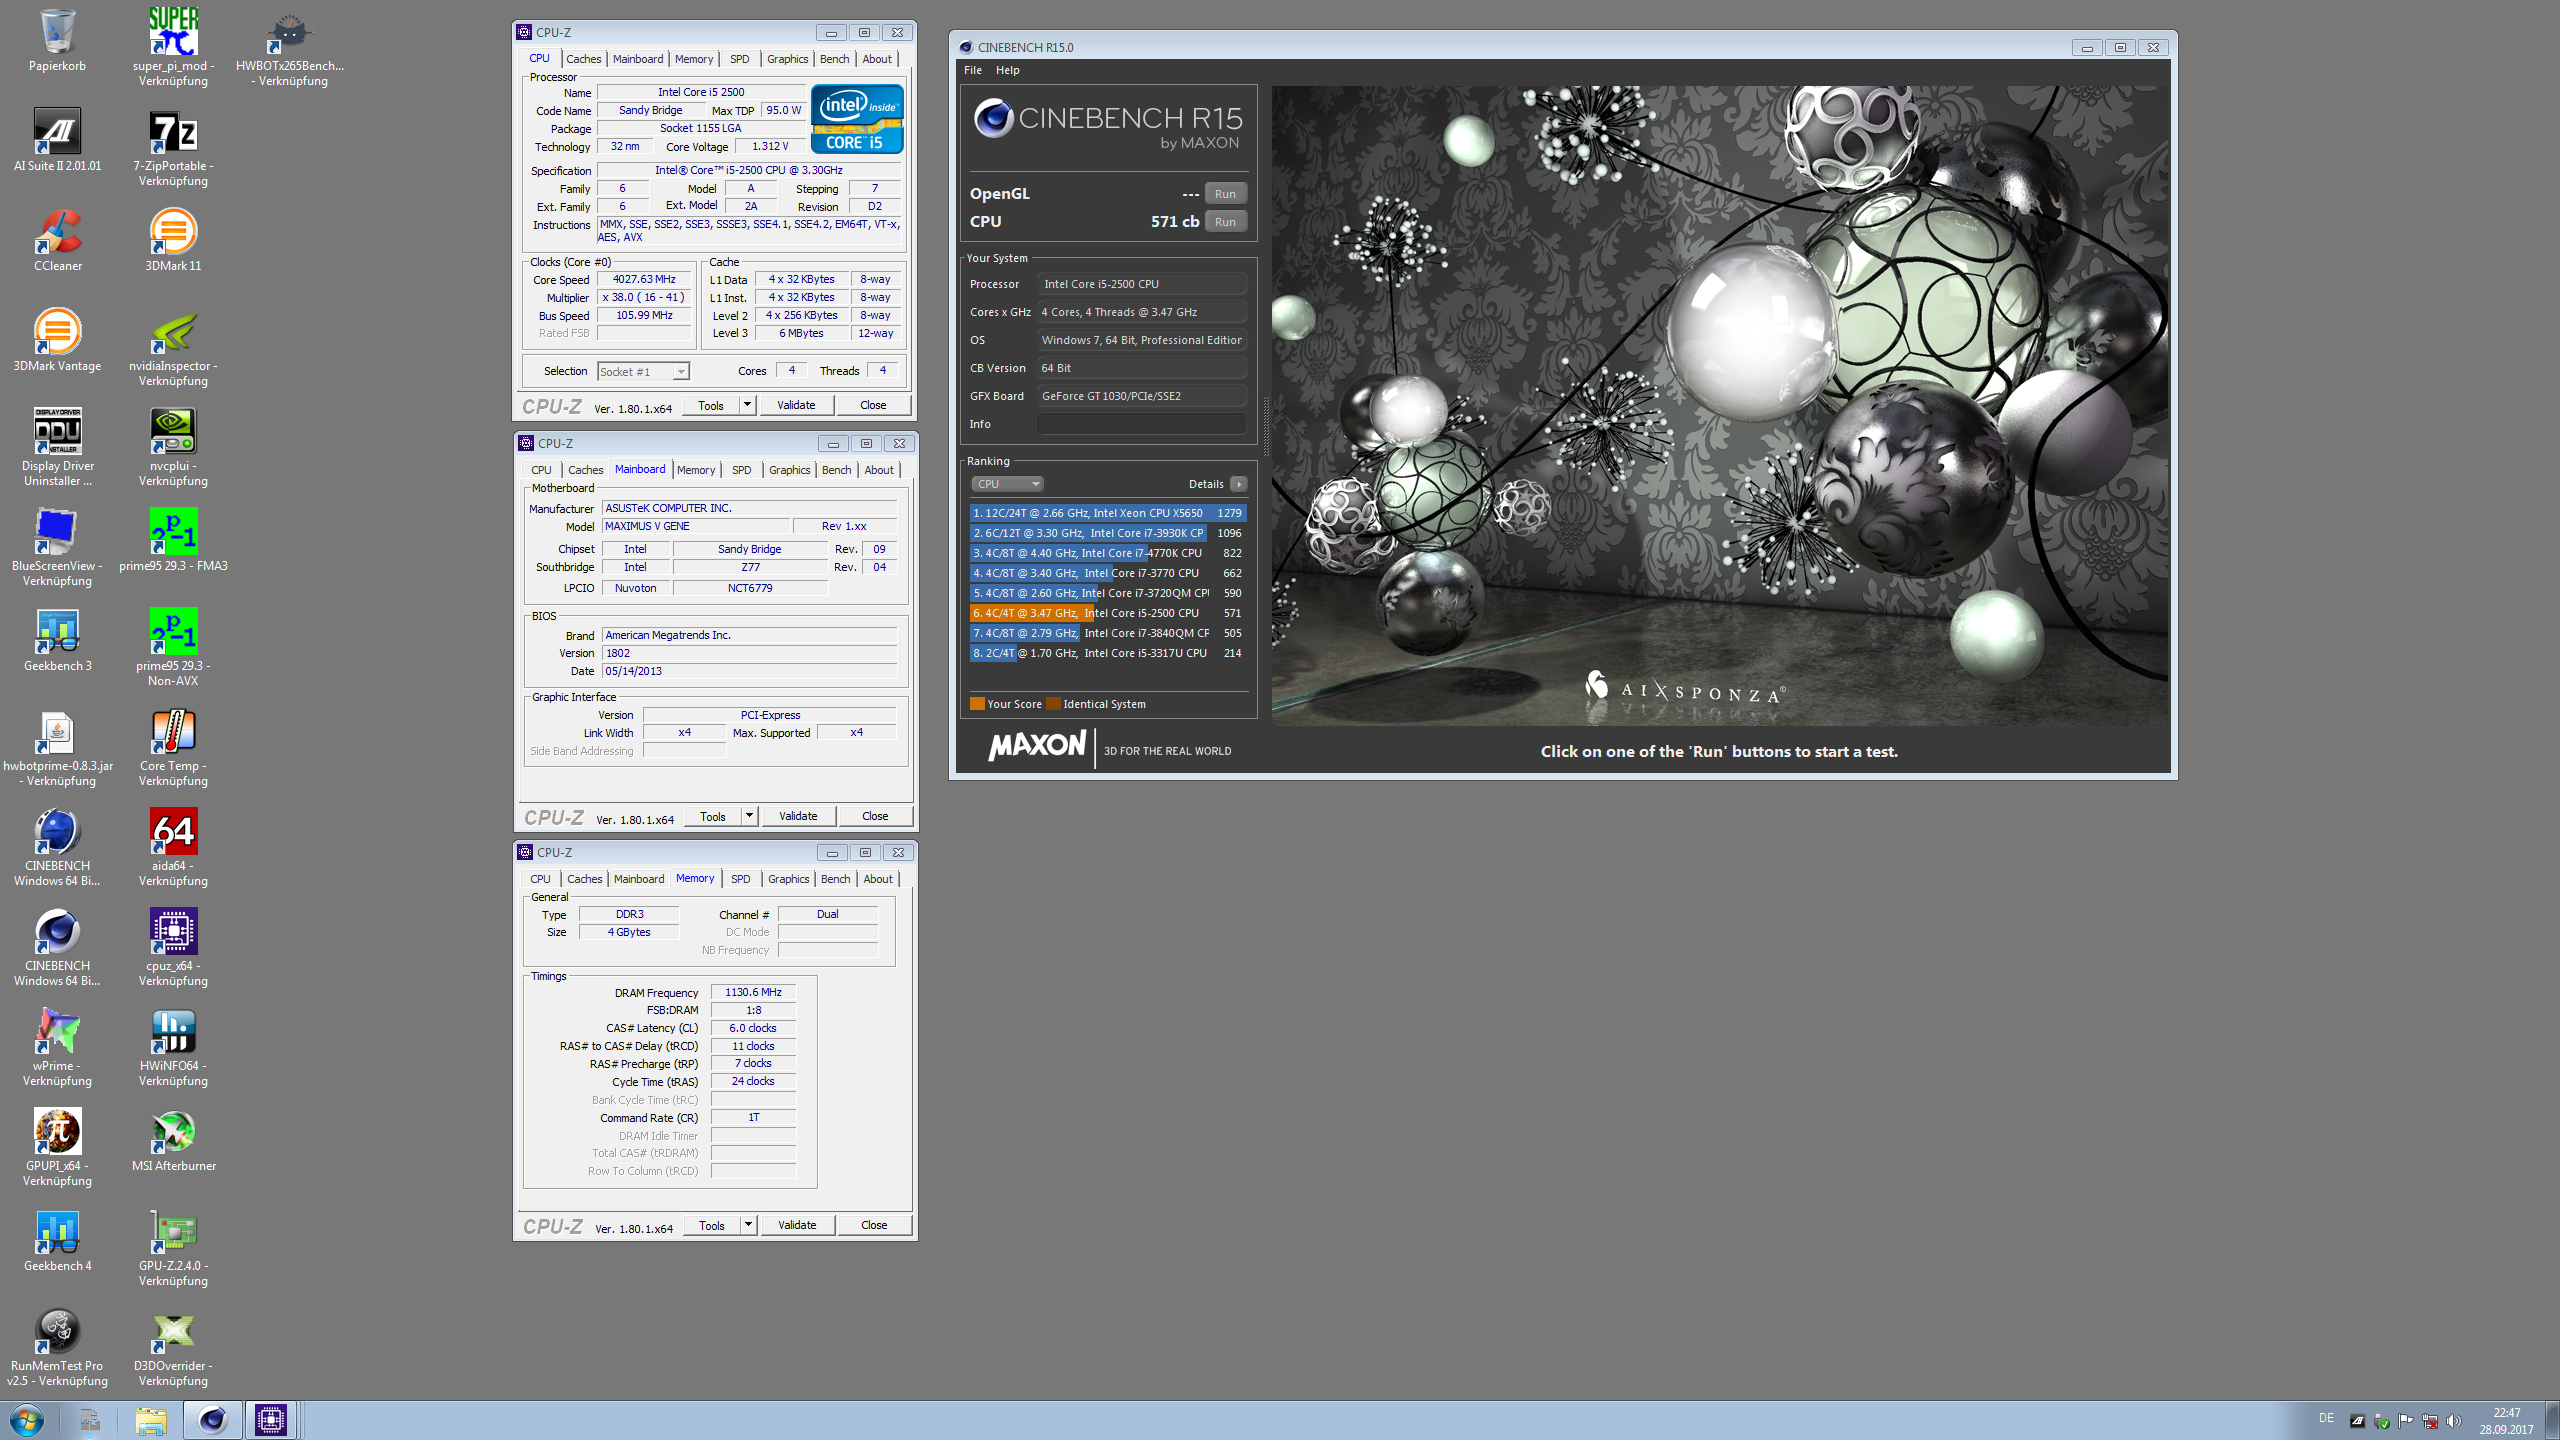Launch MSI Afterburner desktop icon

[173, 1140]
